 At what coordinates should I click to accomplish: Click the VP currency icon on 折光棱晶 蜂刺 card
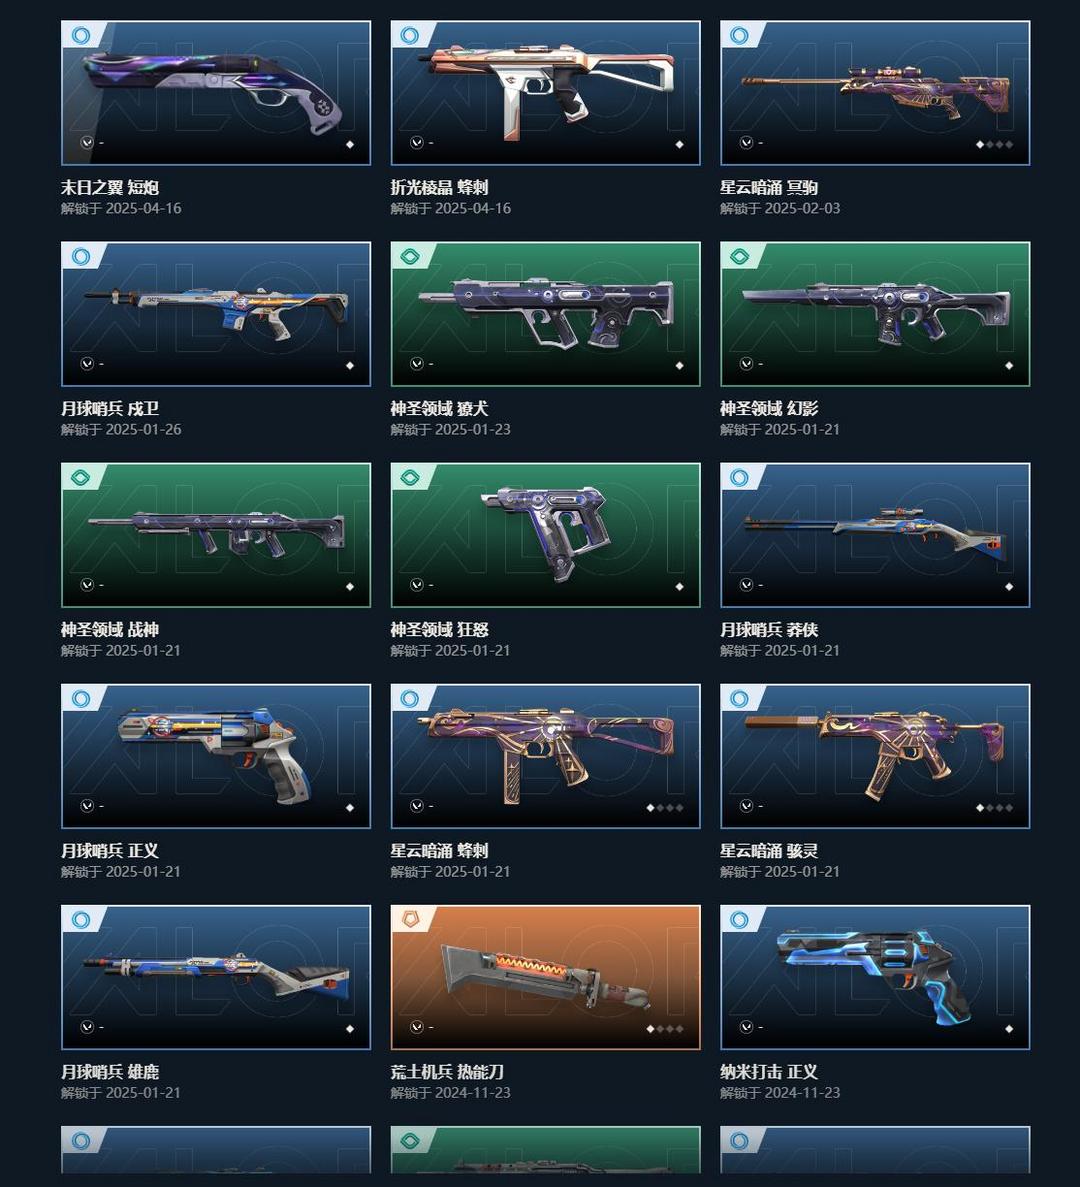coord(416,142)
